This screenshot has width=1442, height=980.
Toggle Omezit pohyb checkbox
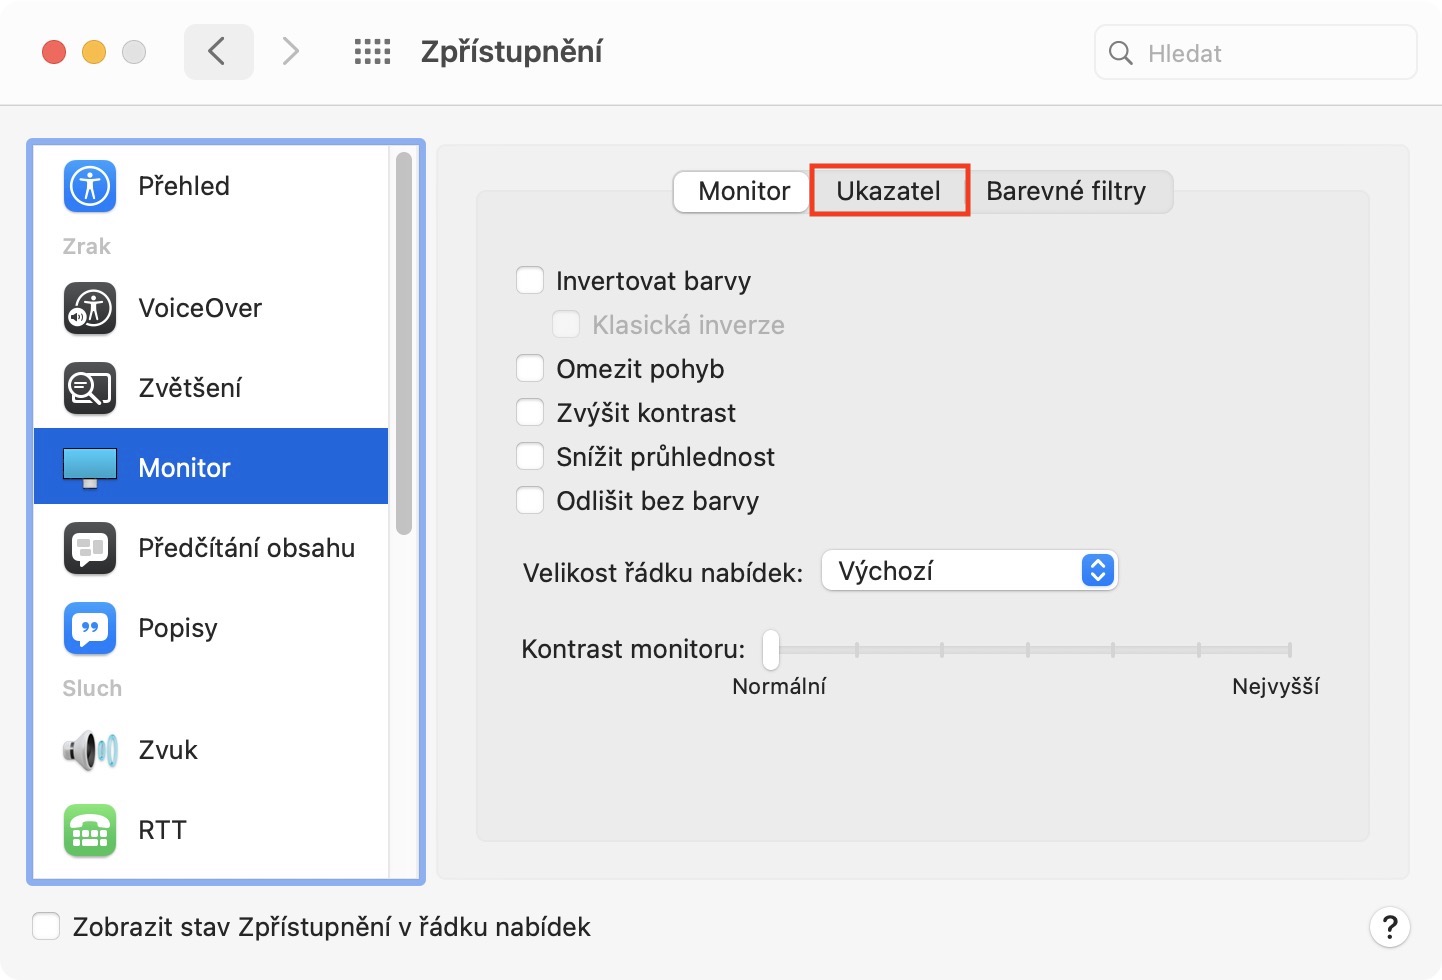click(530, 369)
